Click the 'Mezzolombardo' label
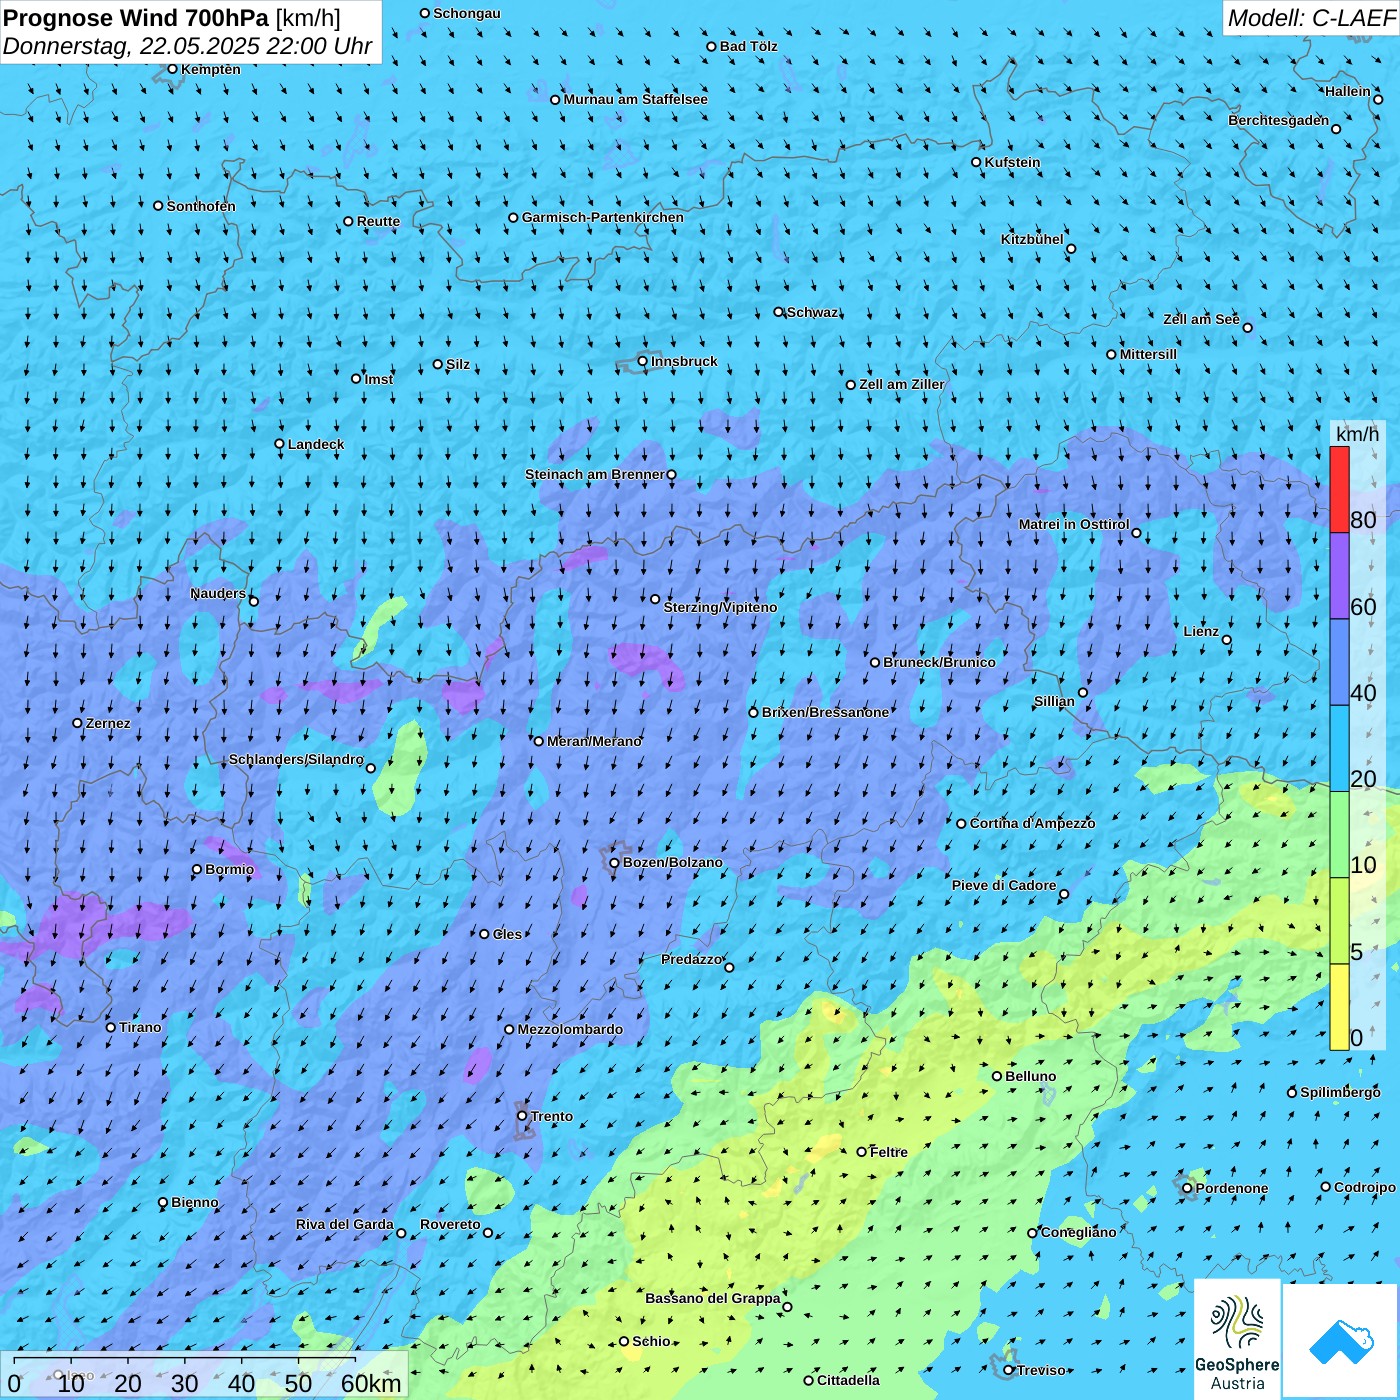The height and width of the screenshot is (1400, 1400). pos(570,1029)
